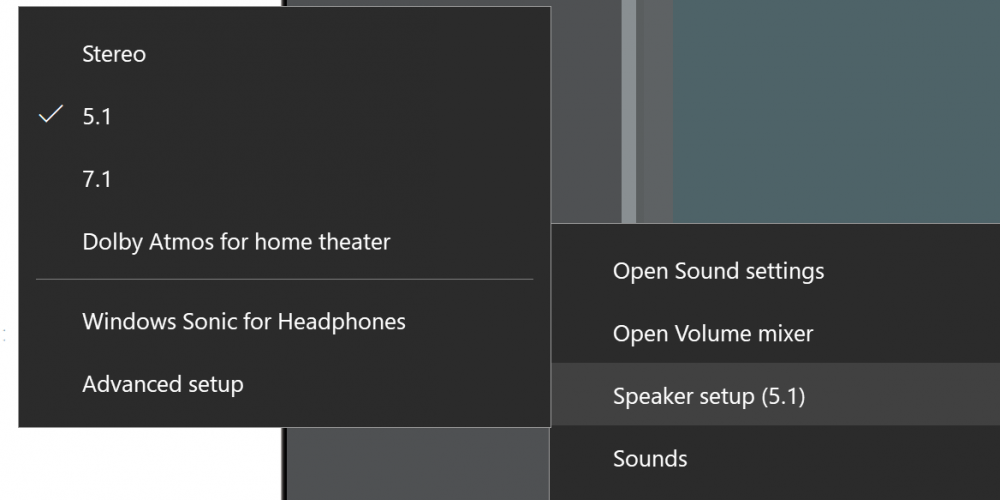Turn on Windows Sonic for Headphones

[x=244, y=322]
